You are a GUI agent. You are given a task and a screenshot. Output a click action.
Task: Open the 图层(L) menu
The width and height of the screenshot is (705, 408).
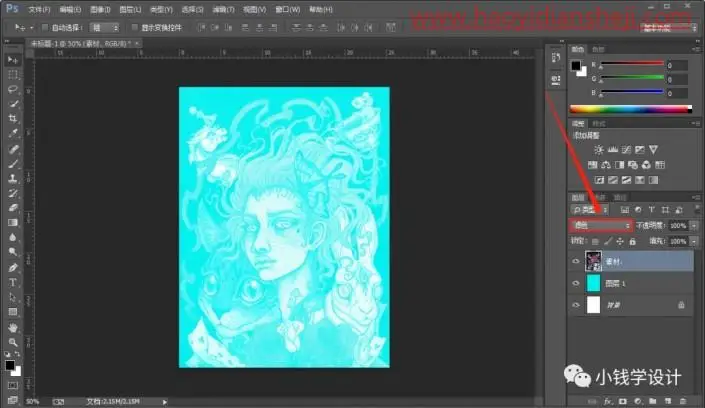[130, 9]
